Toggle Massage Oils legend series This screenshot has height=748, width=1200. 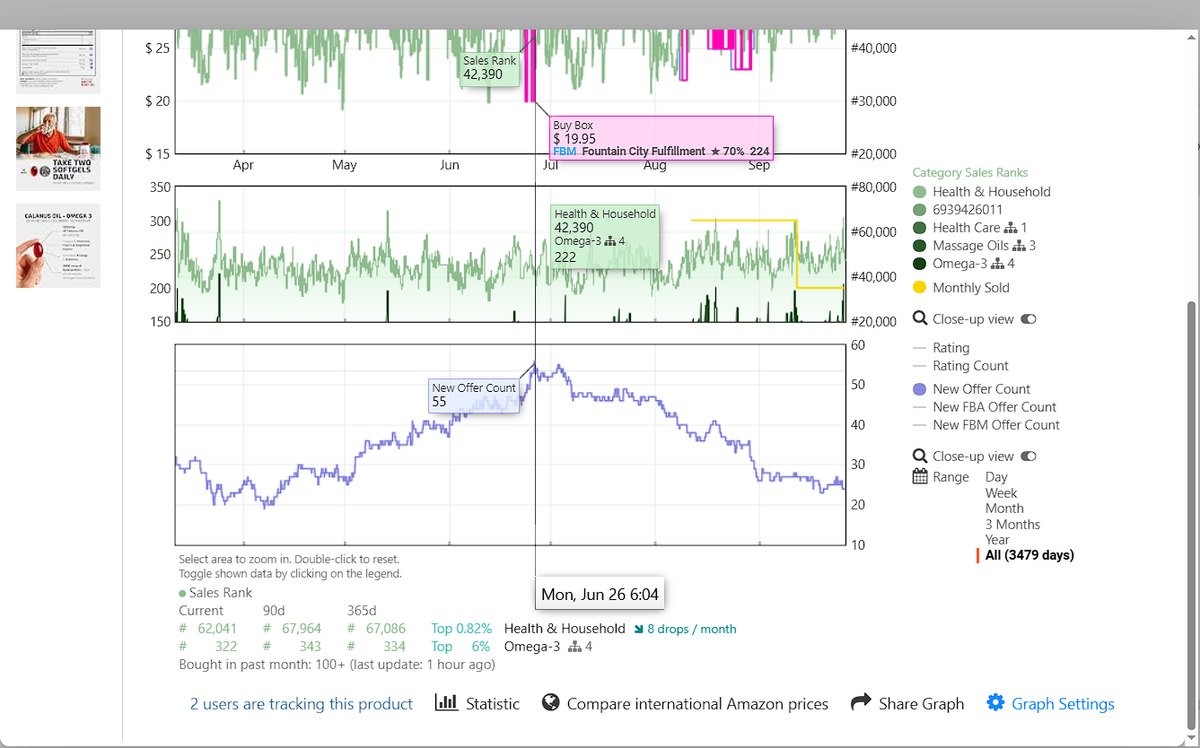971,246
